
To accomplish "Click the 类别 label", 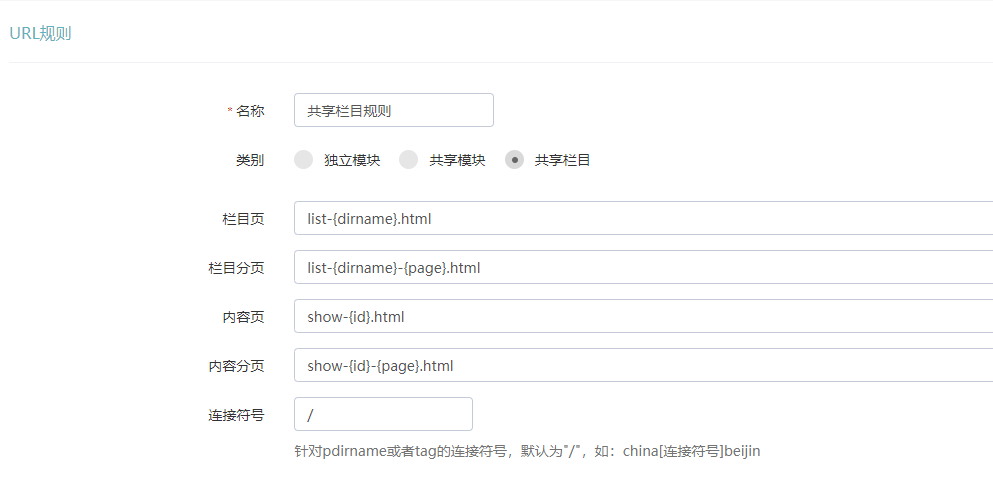I will click(x=250, y=160).
